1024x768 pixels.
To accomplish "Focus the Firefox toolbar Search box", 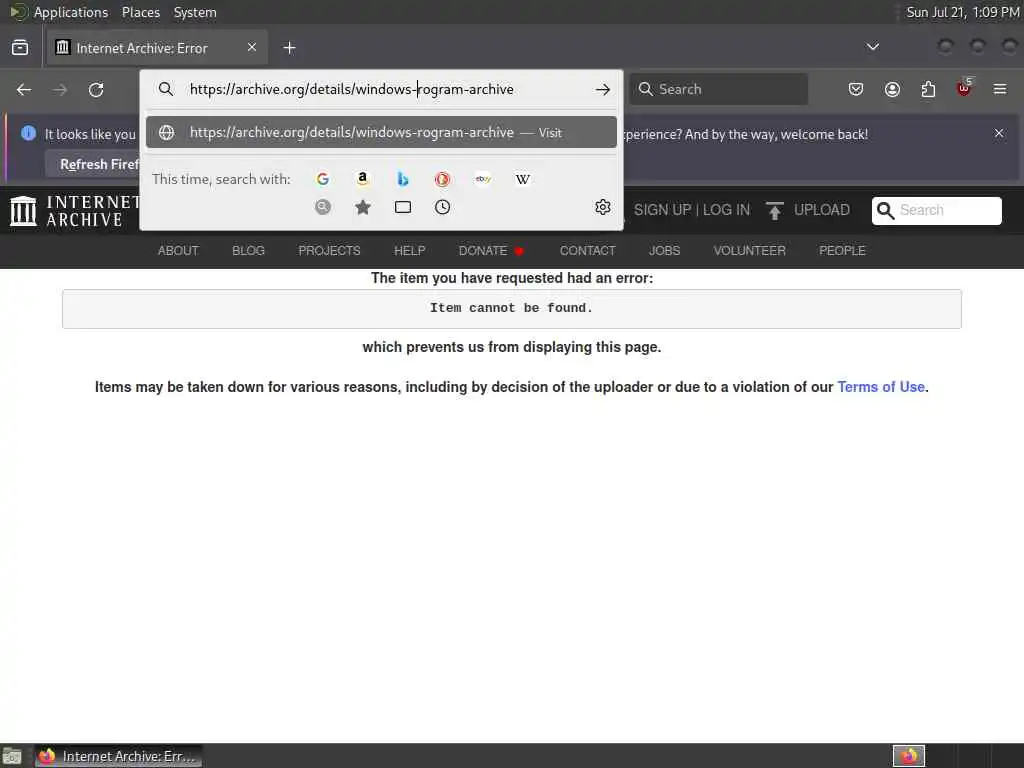I will [718, 89].
